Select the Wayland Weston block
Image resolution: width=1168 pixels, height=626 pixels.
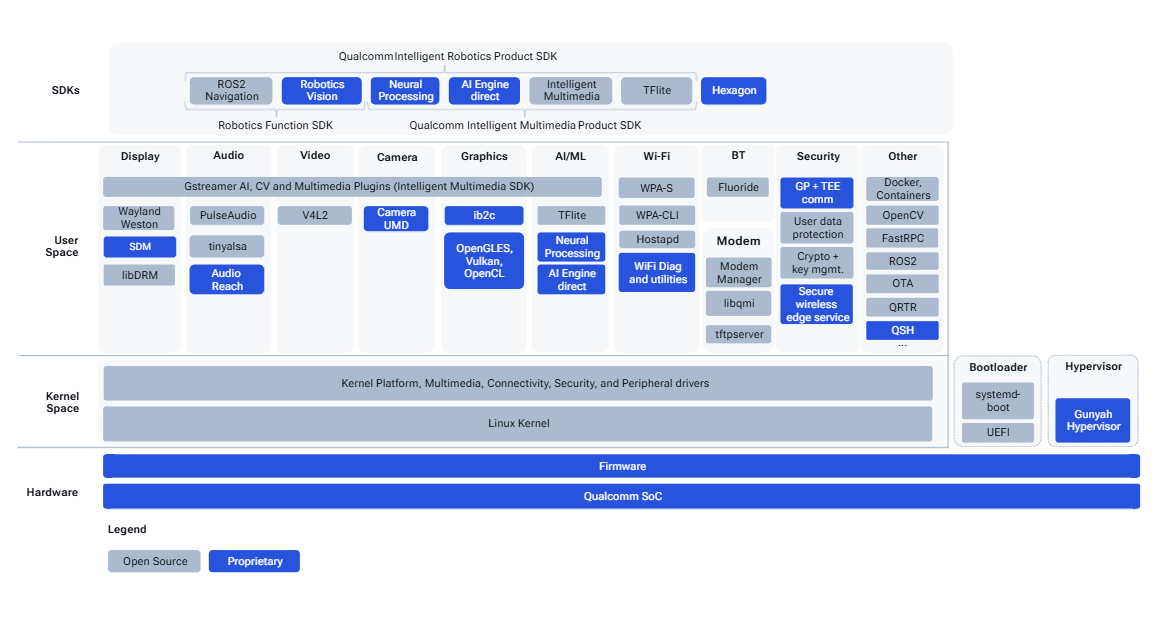click(139, 218)
